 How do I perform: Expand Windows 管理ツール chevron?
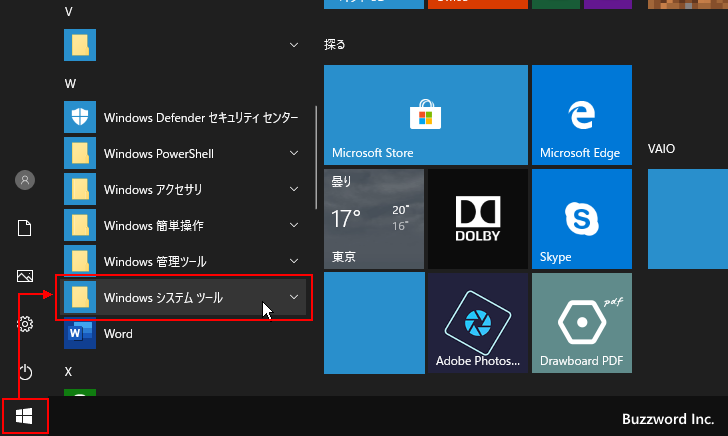point(294,261)
